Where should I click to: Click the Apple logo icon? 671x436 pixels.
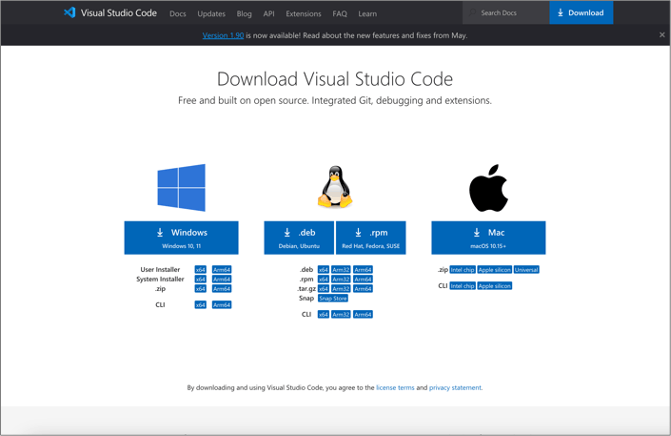click(489, 188)
